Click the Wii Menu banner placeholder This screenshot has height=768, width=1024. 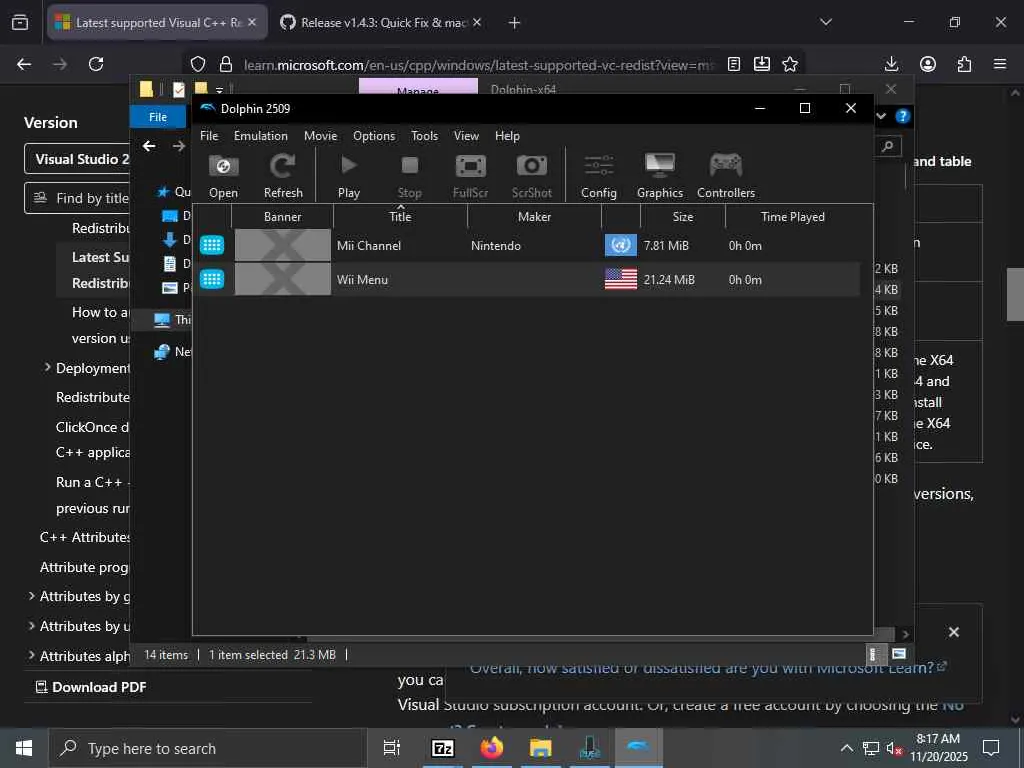(x=283, y=280)
